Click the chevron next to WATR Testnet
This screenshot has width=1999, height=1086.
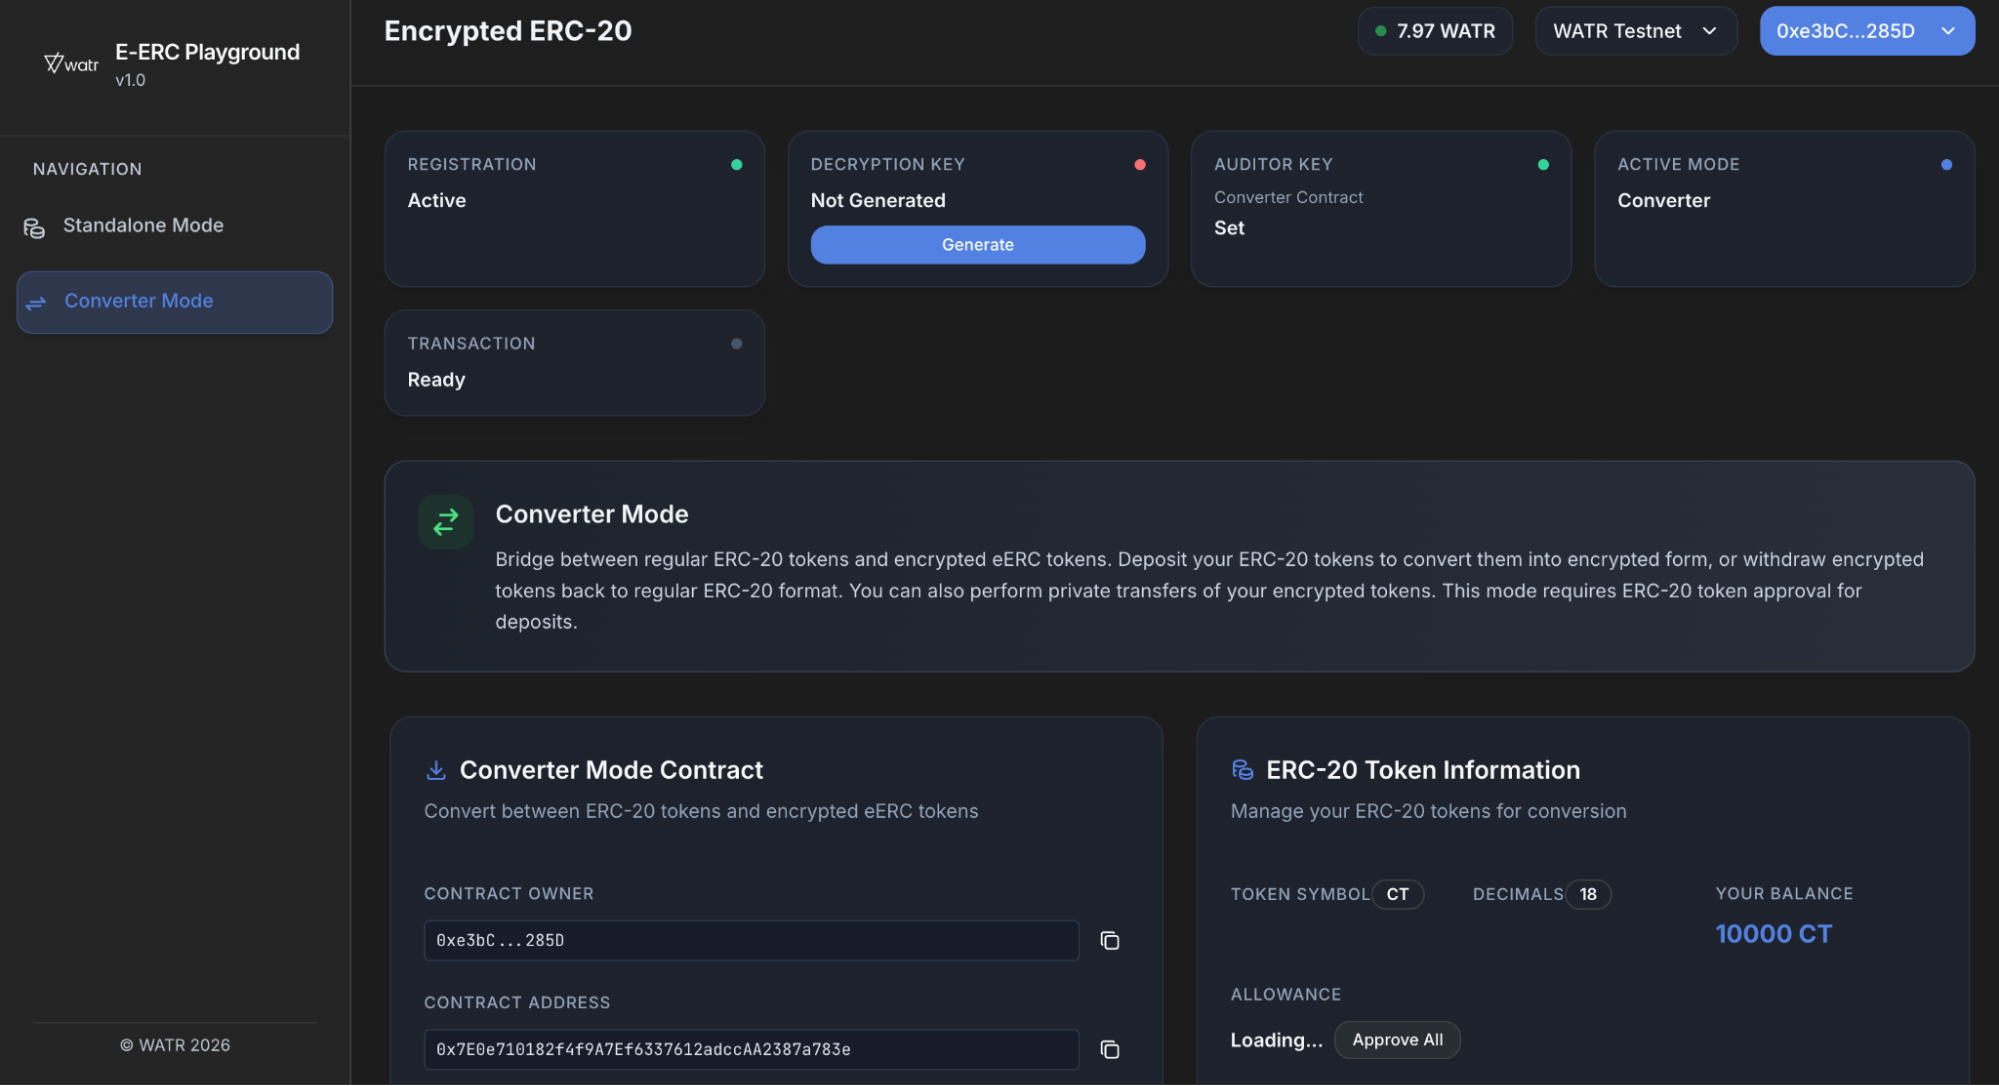tap(1710, 31)
